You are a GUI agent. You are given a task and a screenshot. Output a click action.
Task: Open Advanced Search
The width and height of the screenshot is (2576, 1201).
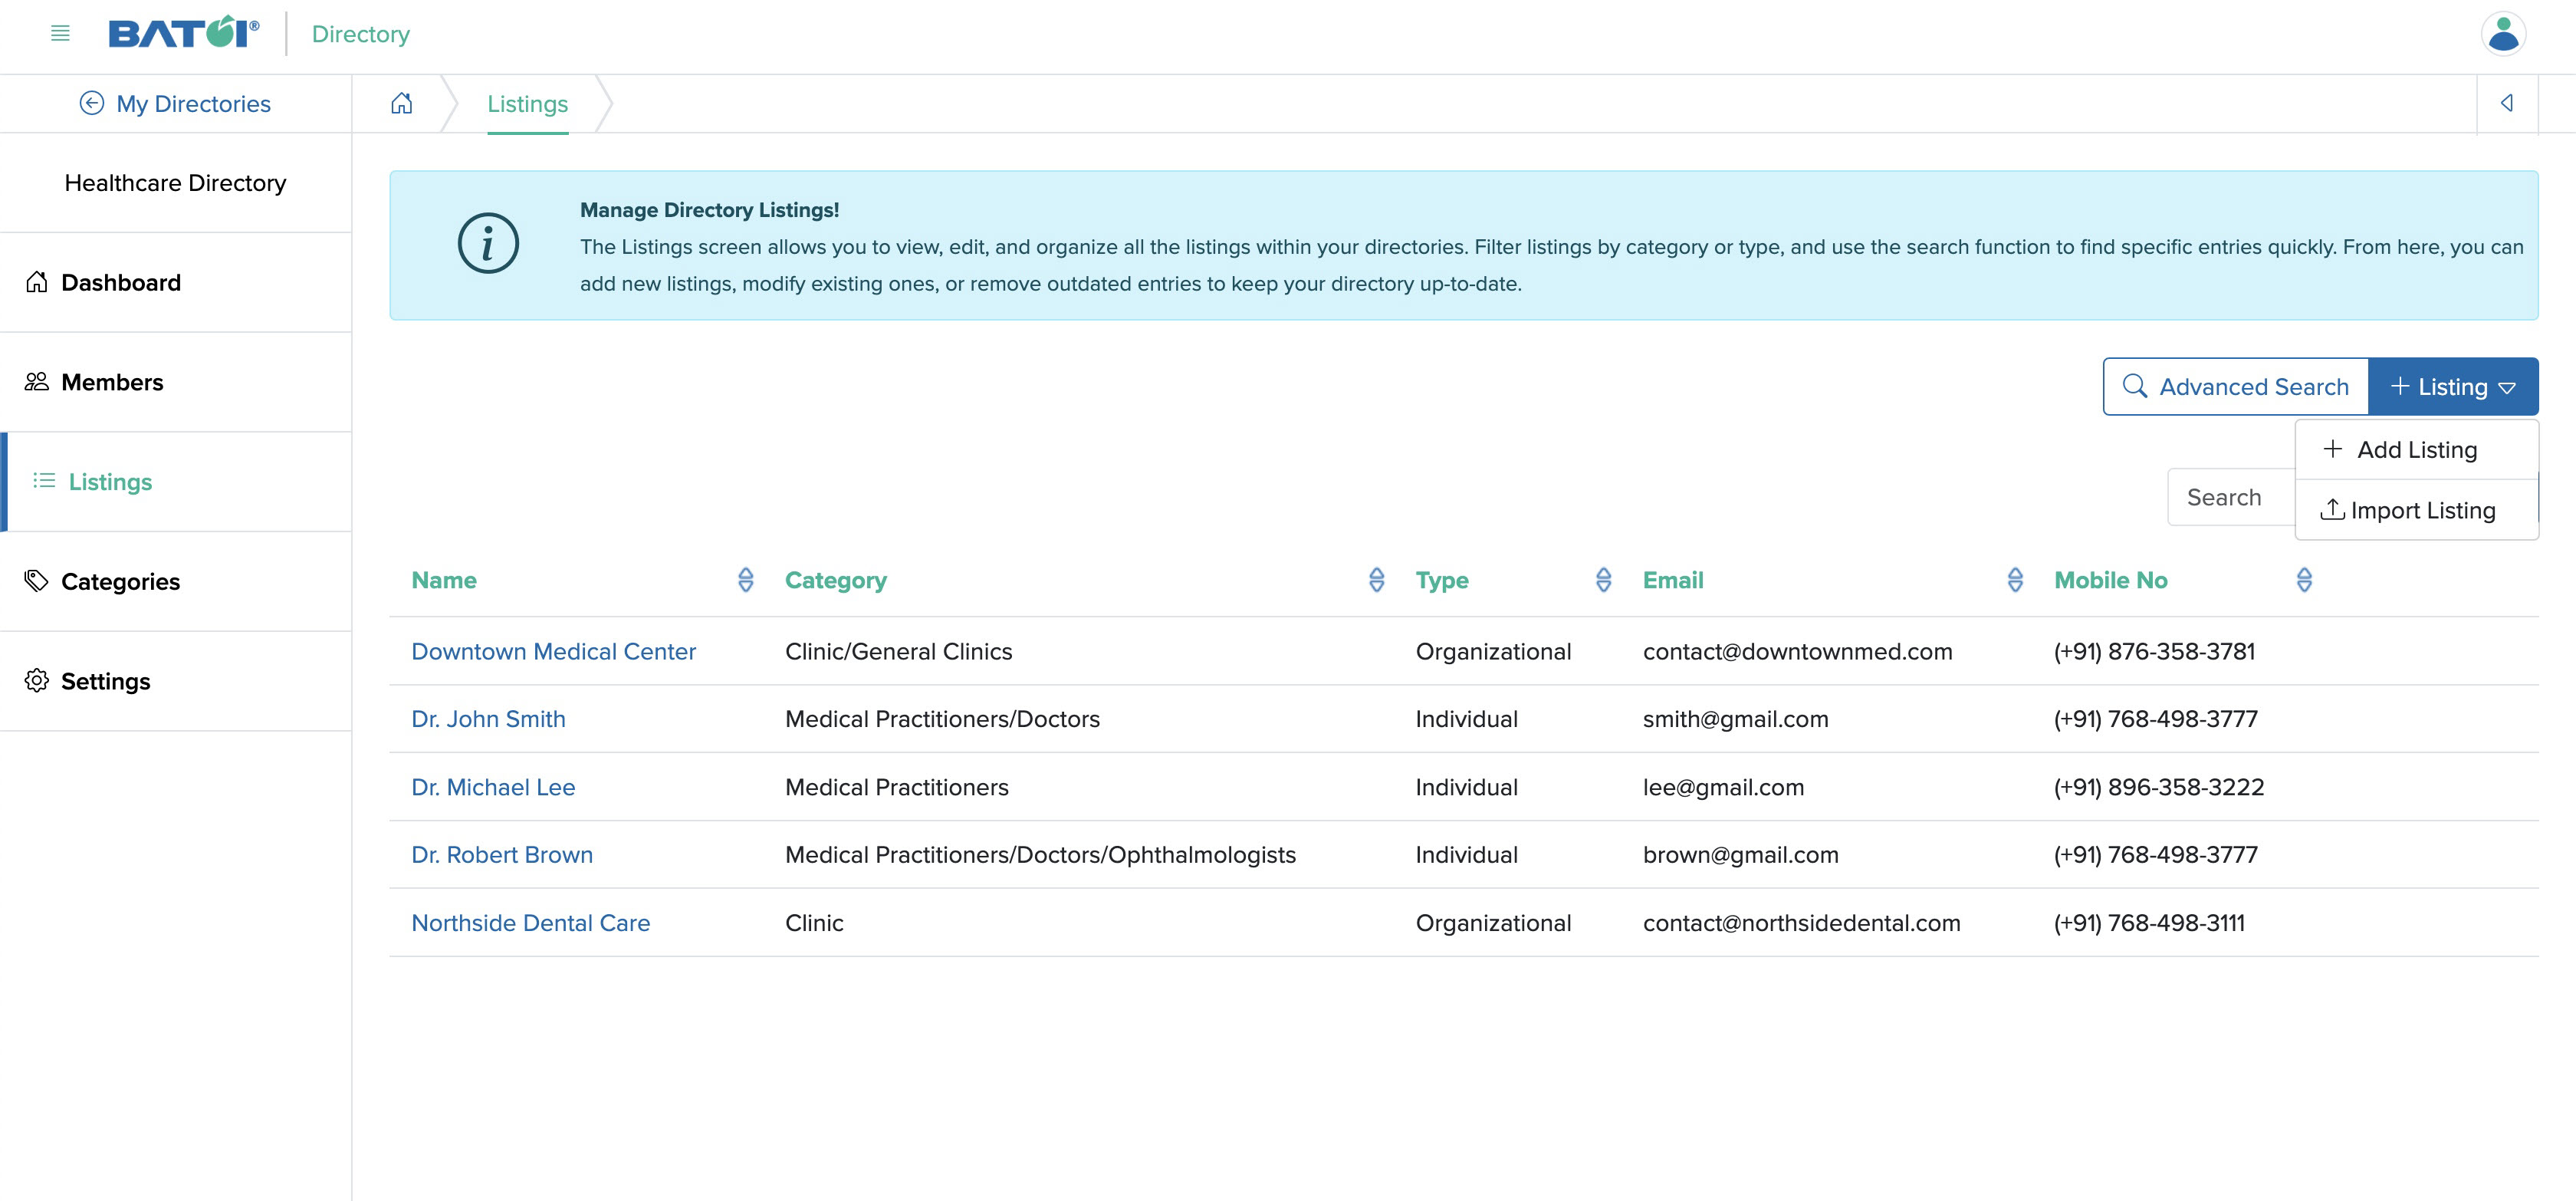click(2235, 386)
